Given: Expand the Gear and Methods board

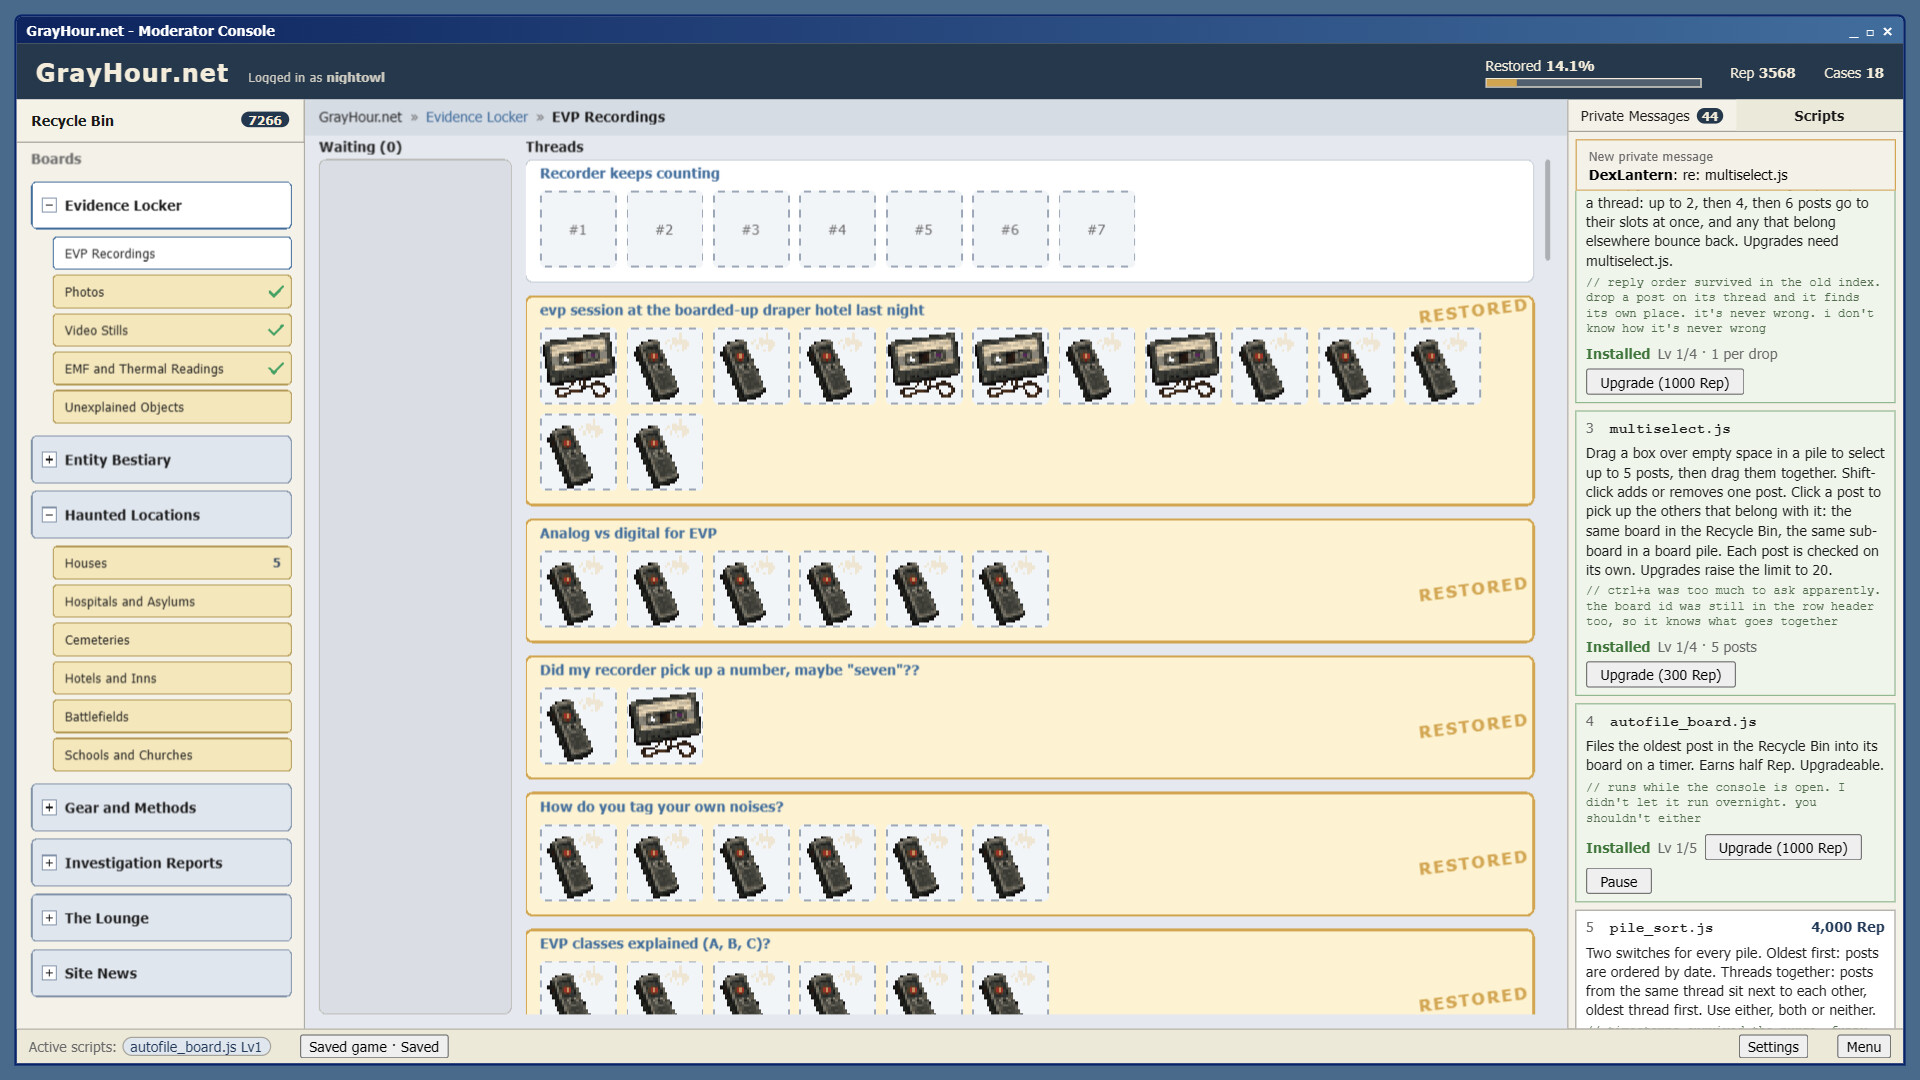Looking at the screenshot, I should tap(49, 808).
